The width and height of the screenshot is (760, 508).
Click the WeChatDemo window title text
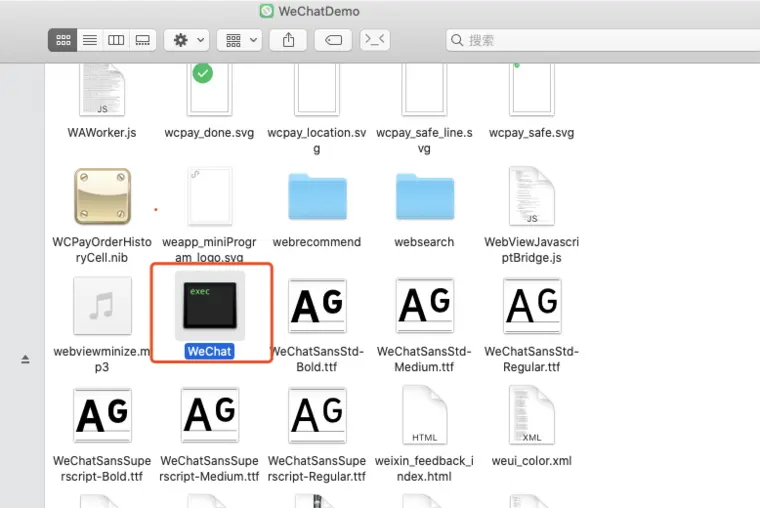[319, 11]
